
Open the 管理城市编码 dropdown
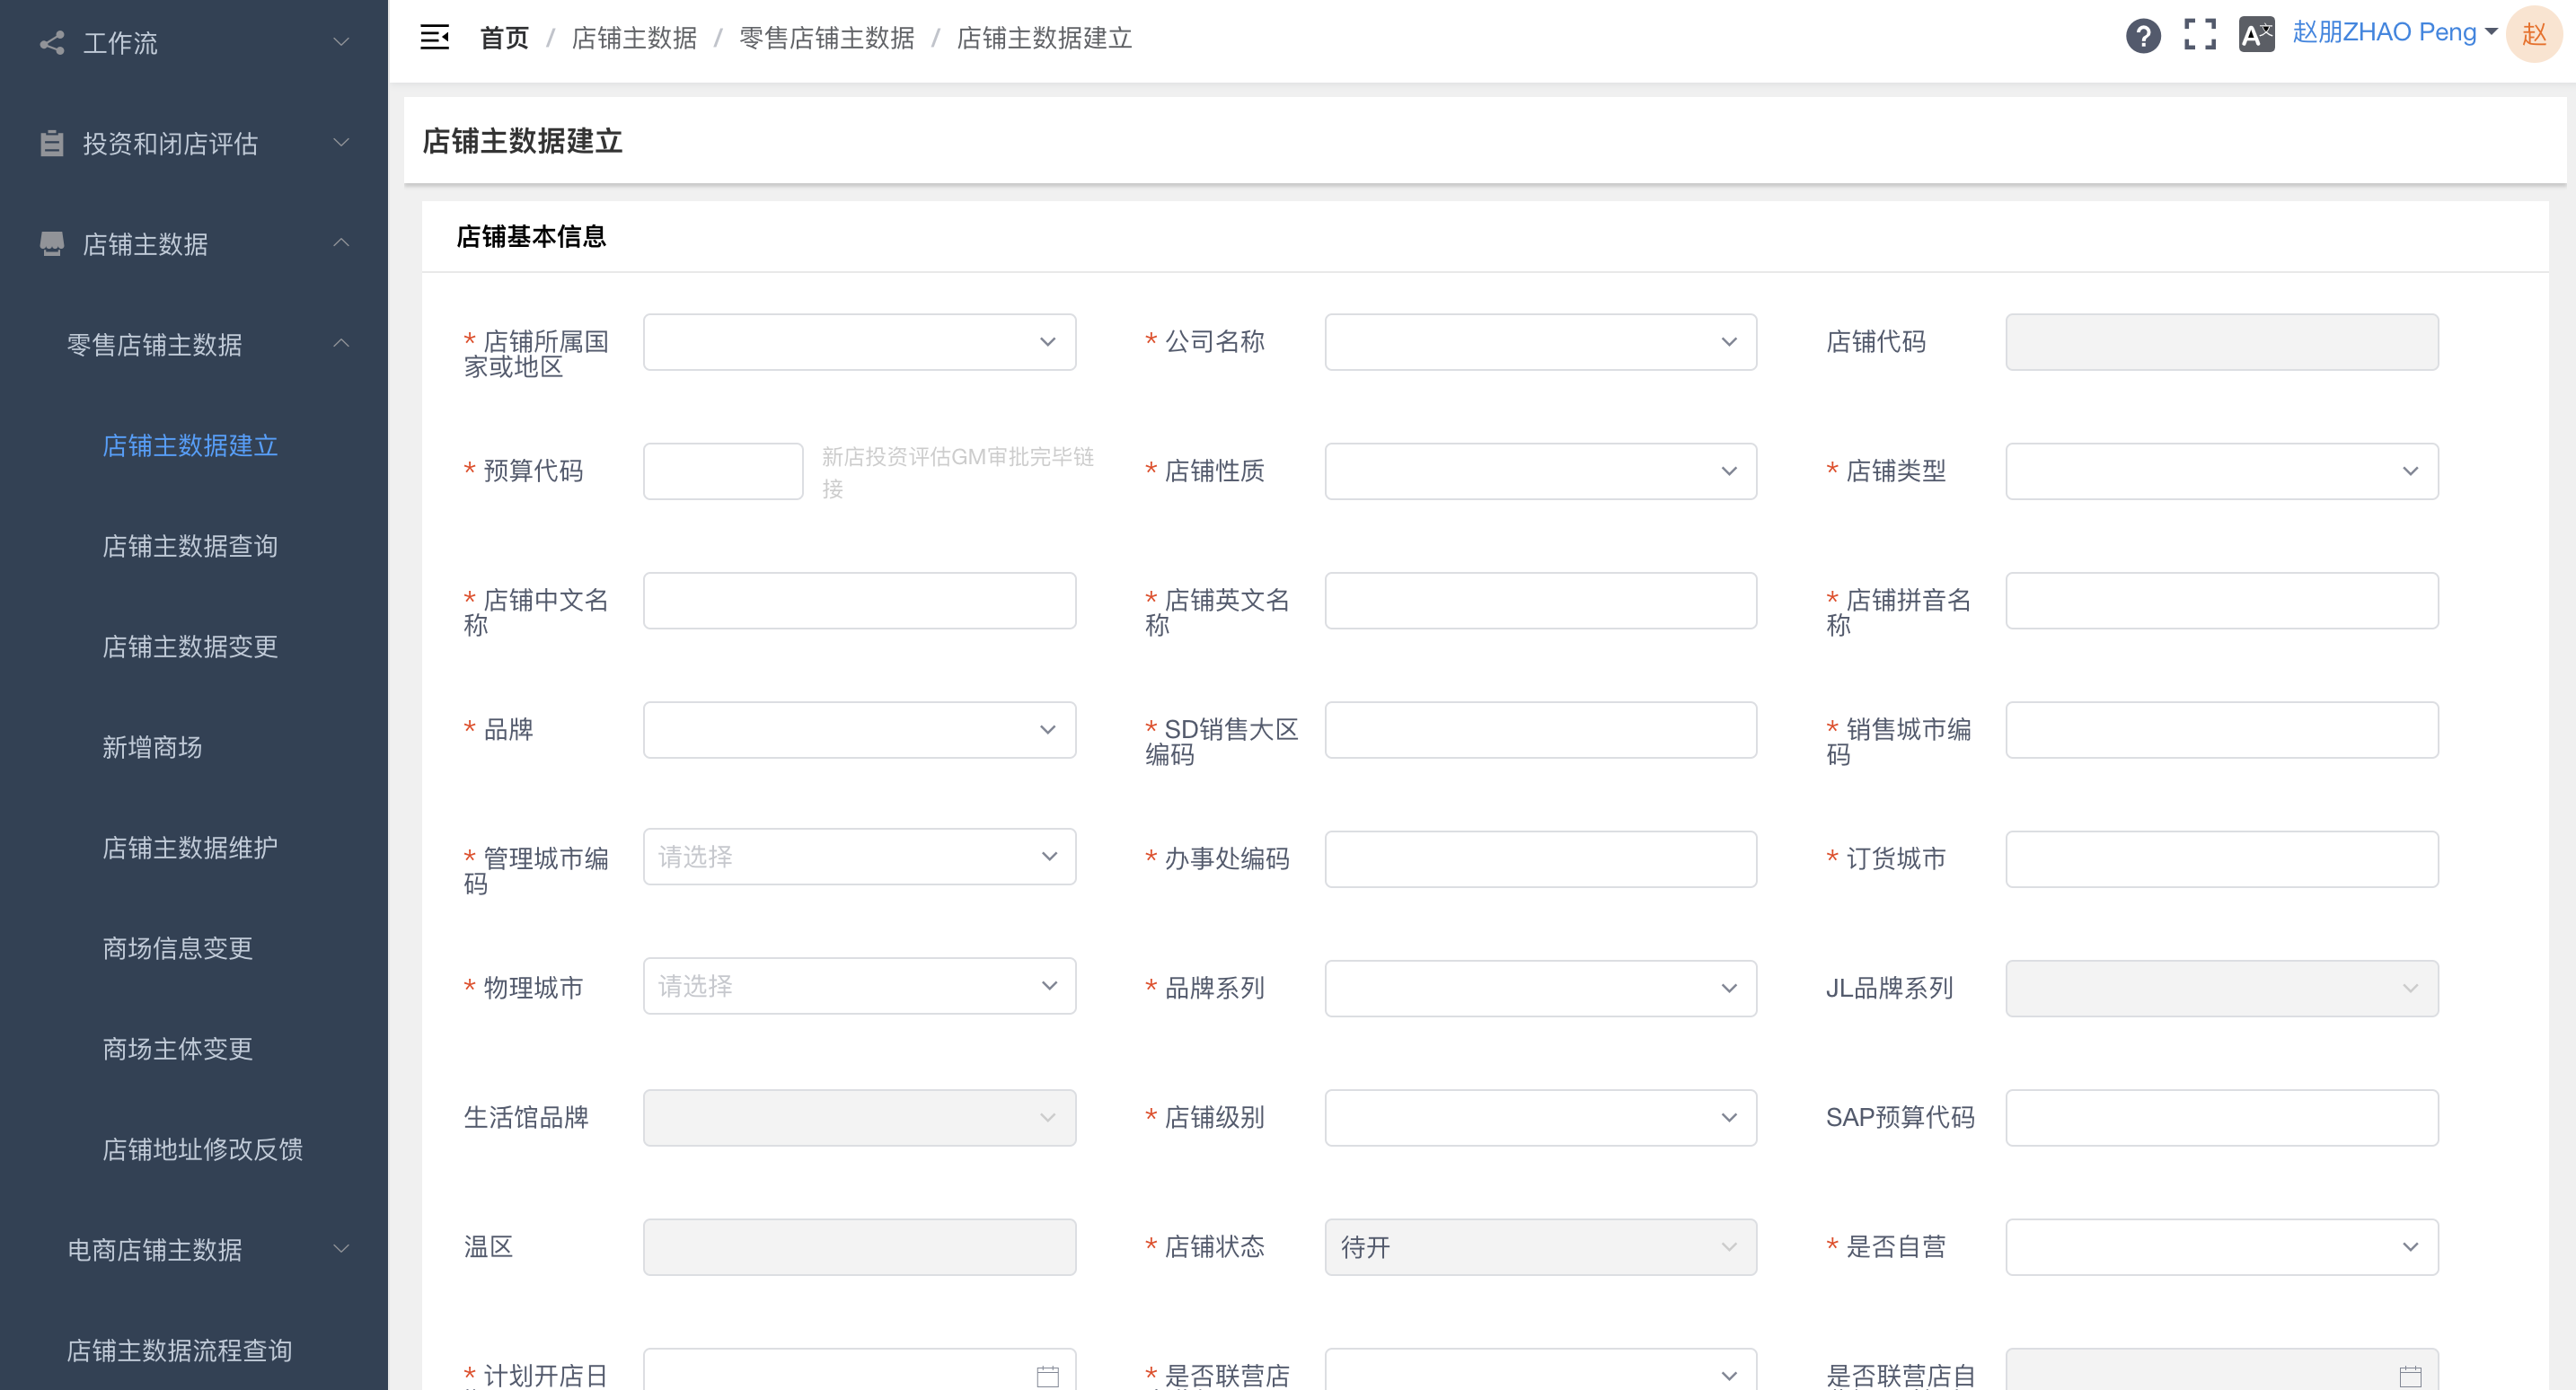click(x=859, y=856)
